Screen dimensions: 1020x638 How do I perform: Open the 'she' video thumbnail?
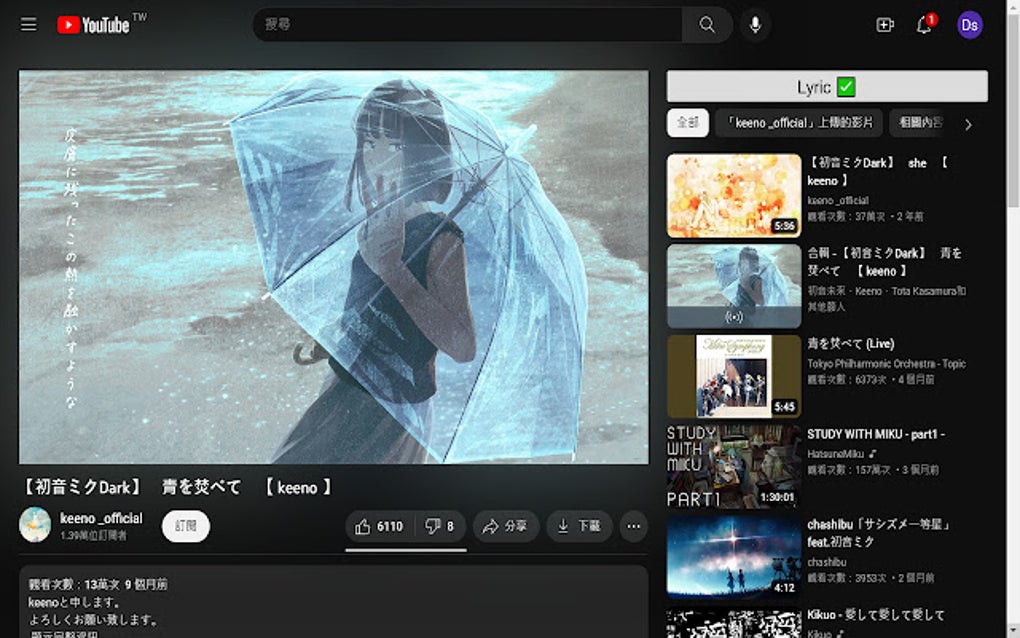click(734, 195)
